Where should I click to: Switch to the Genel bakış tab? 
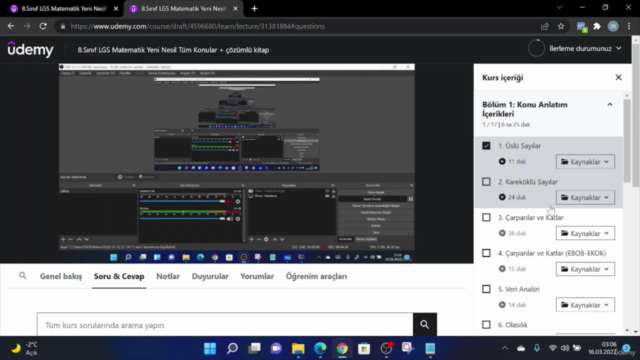click(x=61, y=276)
